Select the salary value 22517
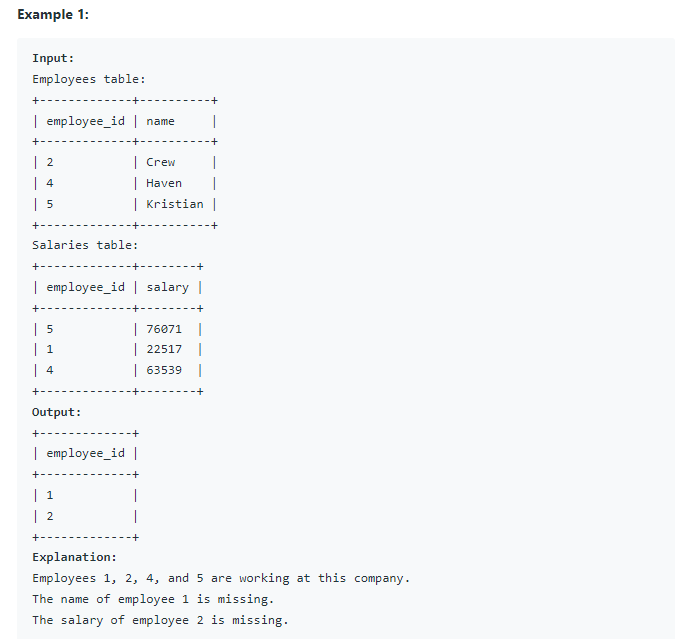This screenshot has height=639, width=678. coord(164,349)
